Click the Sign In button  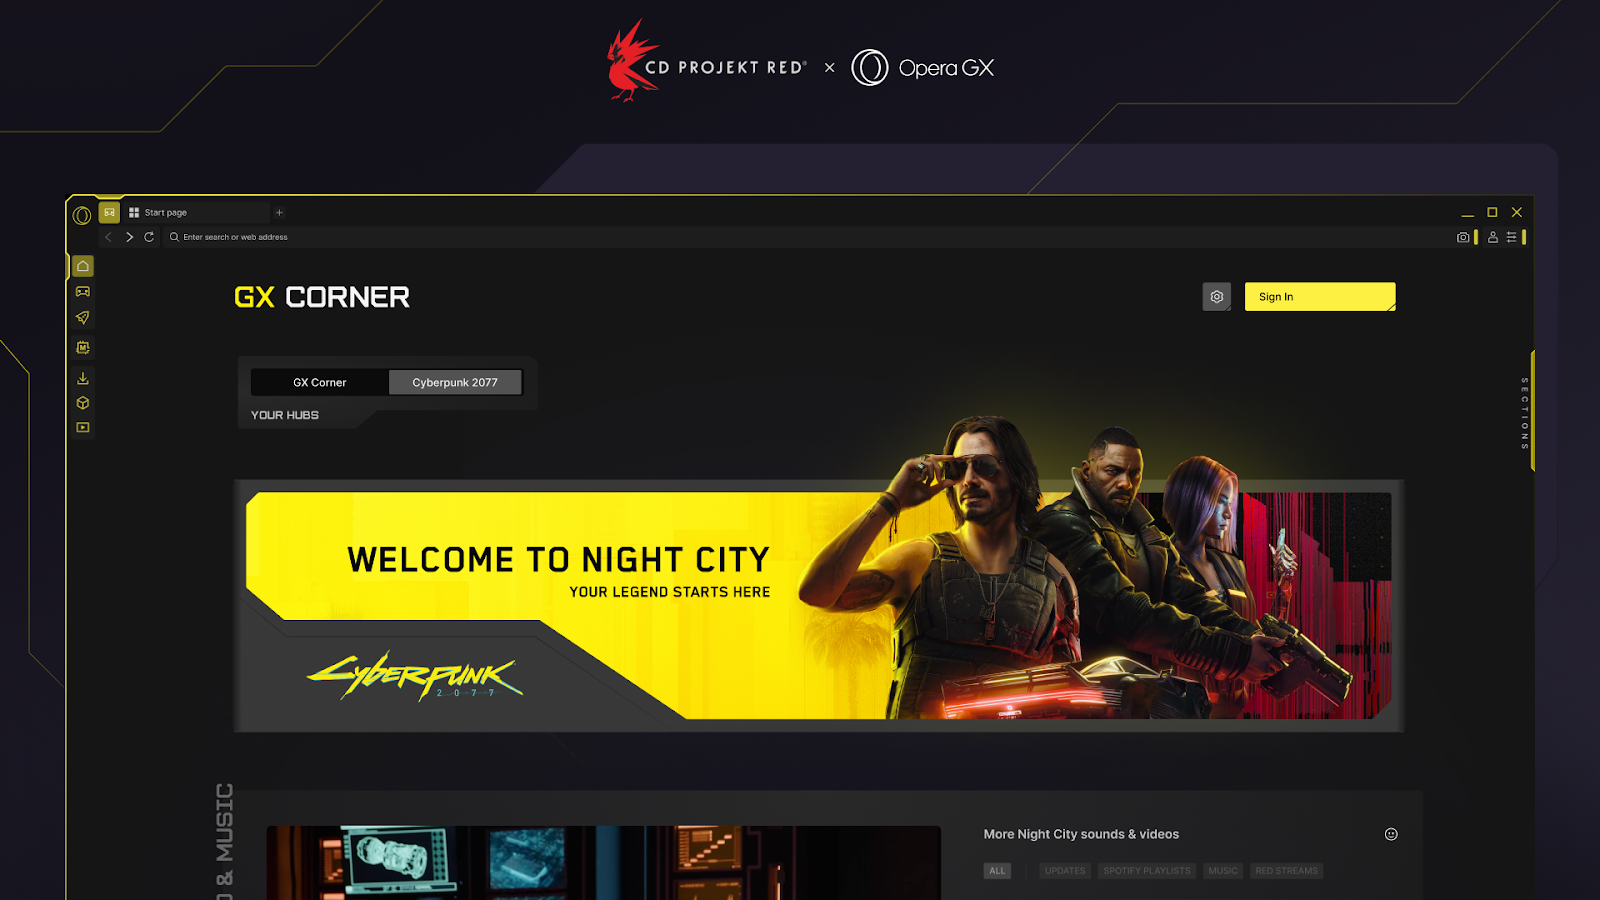point(1320,297)
